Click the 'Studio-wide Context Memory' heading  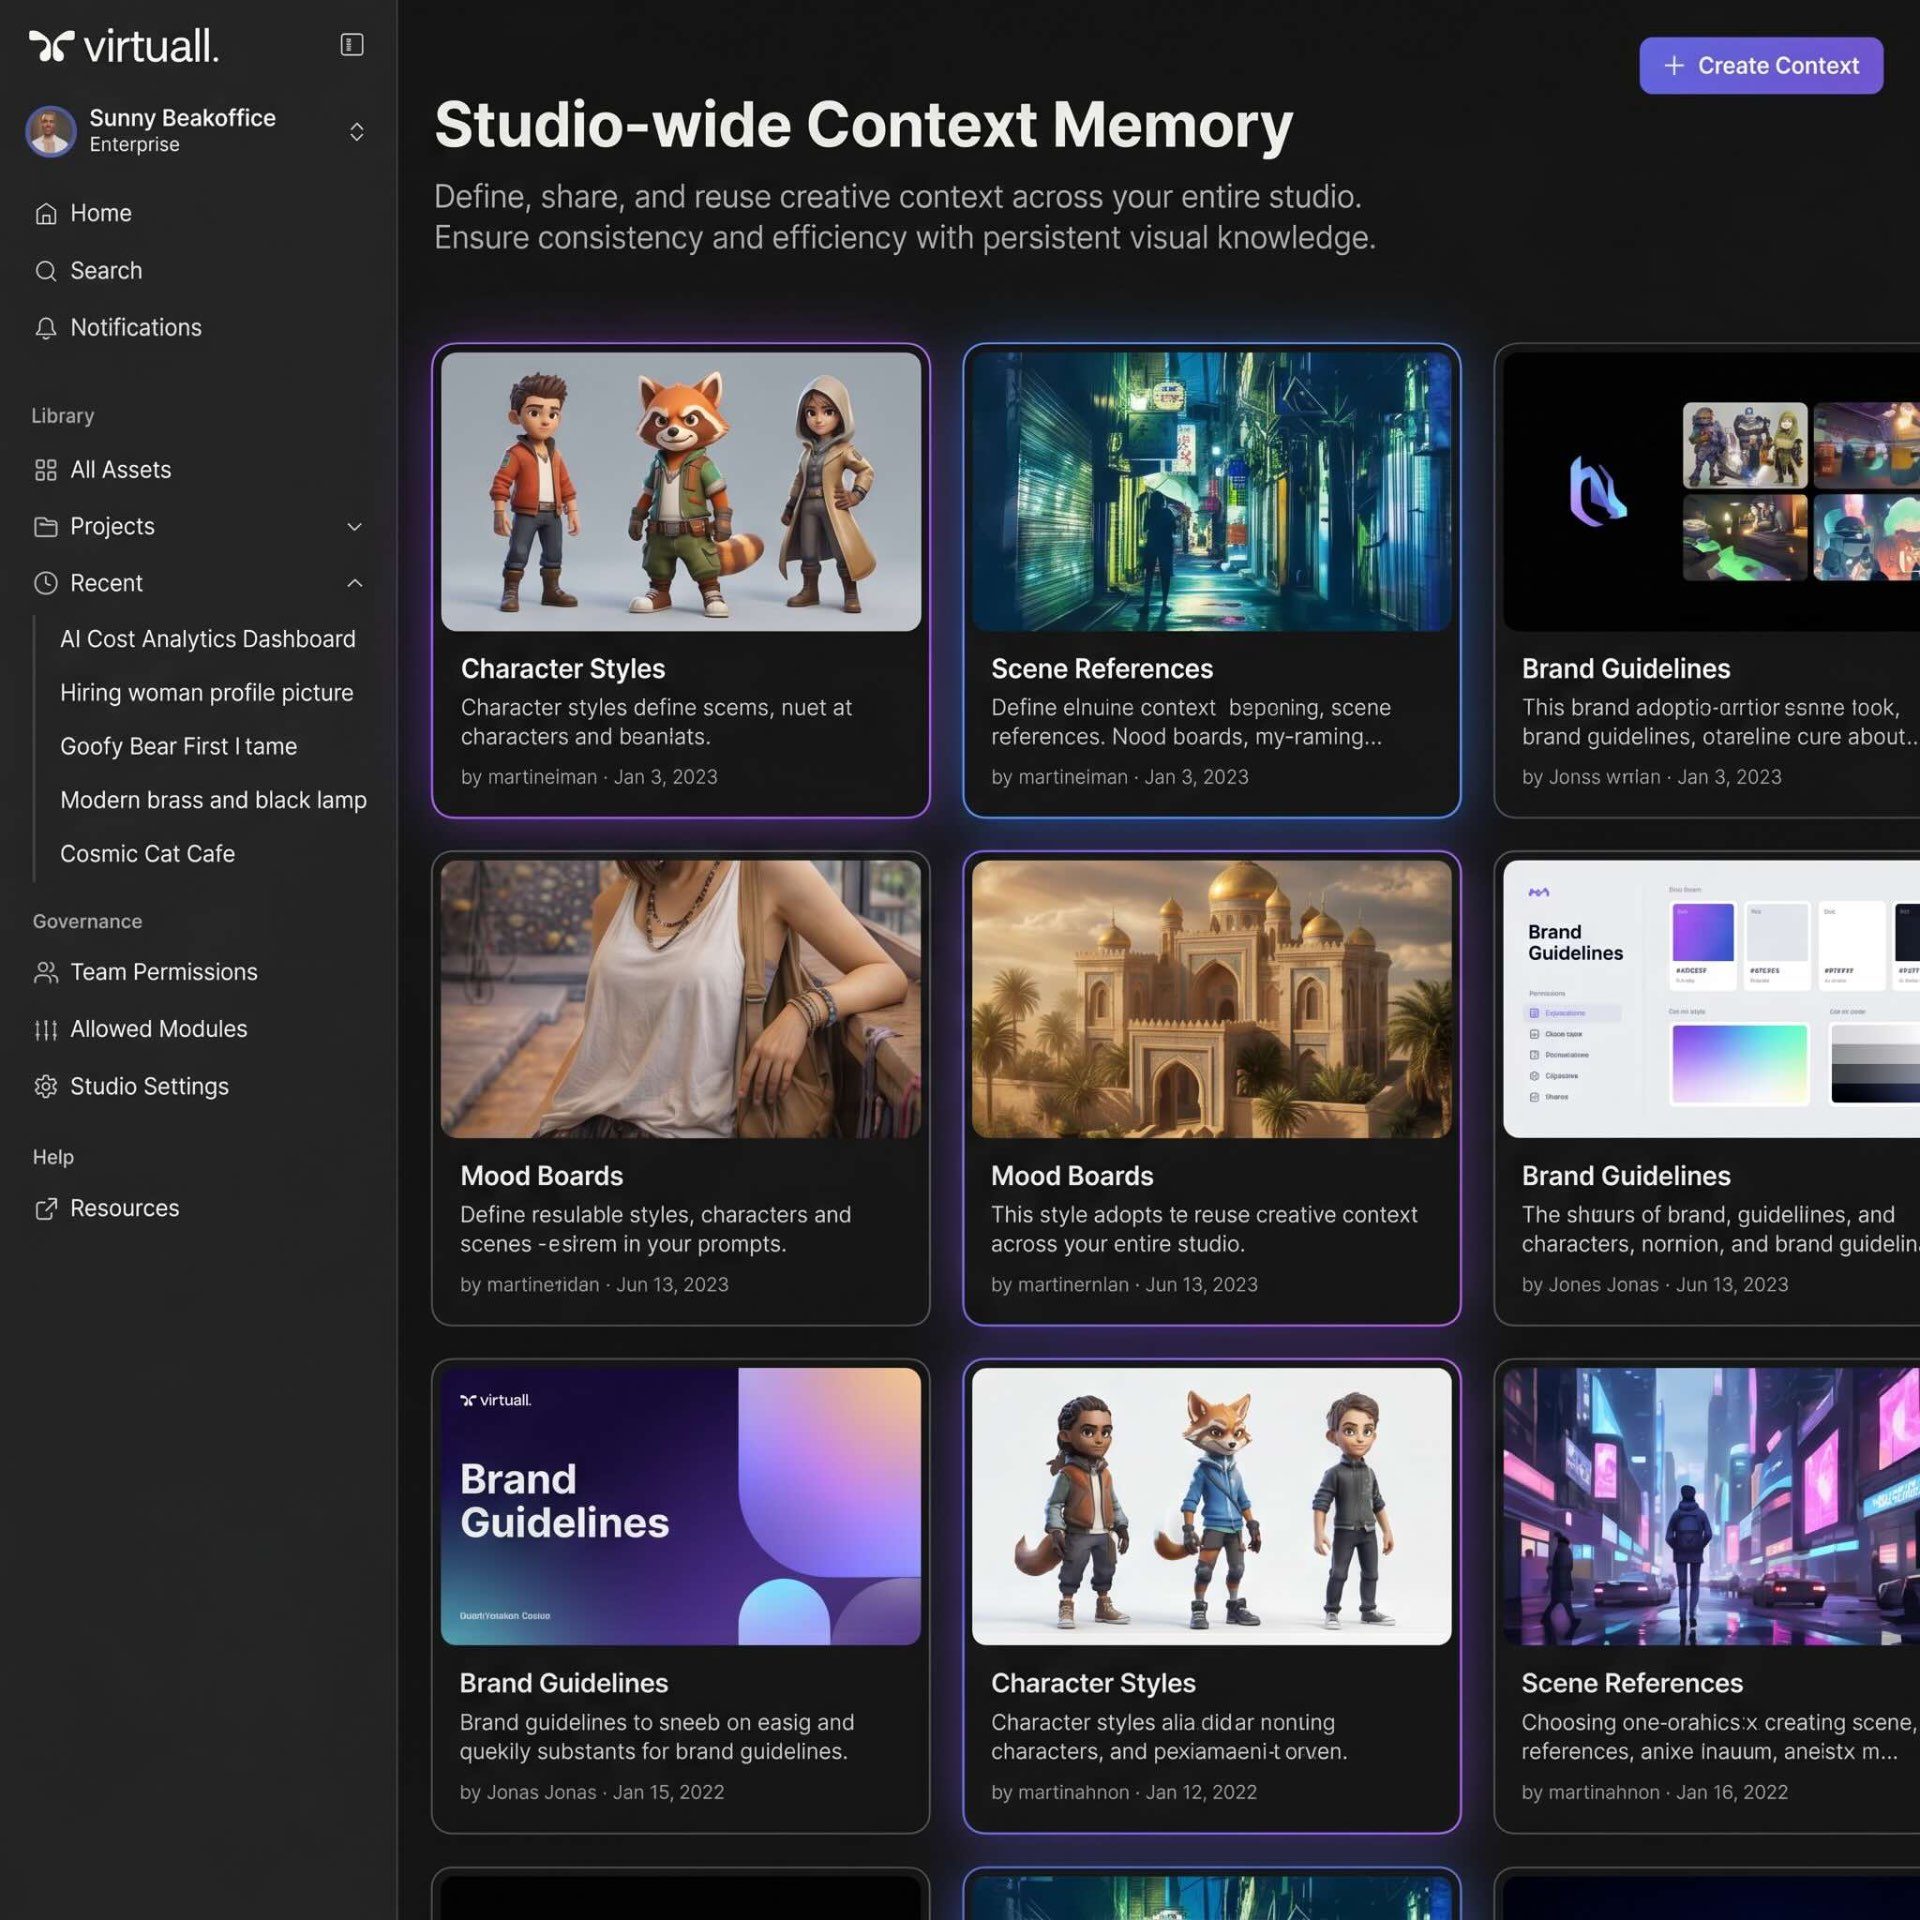[864, 125]
